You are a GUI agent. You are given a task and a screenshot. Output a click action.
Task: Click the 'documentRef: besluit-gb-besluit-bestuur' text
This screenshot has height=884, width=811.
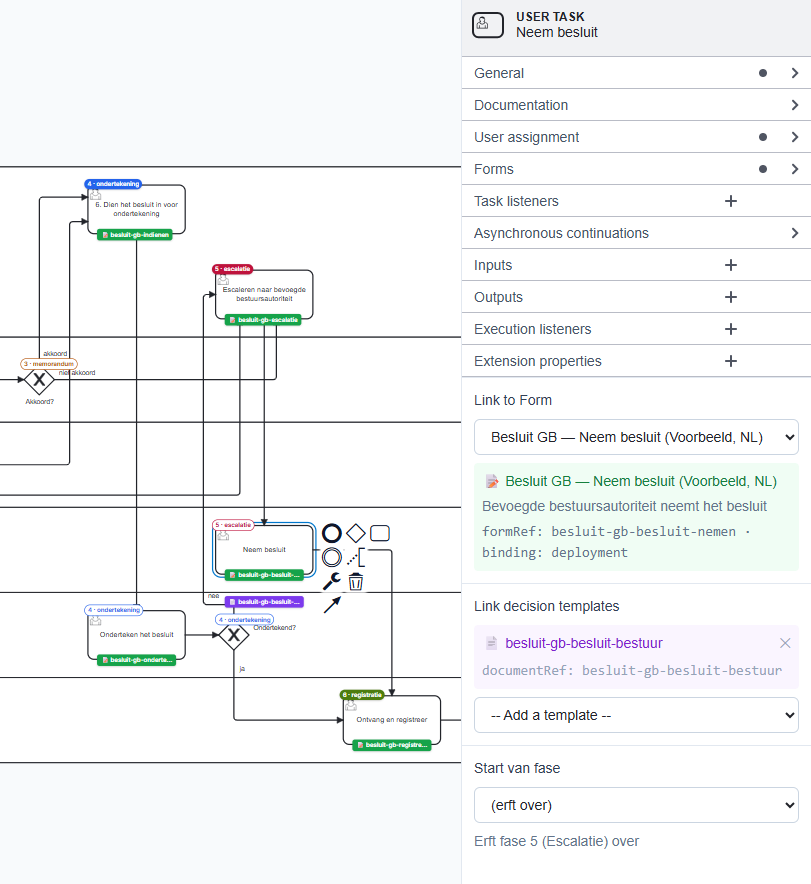632,670
